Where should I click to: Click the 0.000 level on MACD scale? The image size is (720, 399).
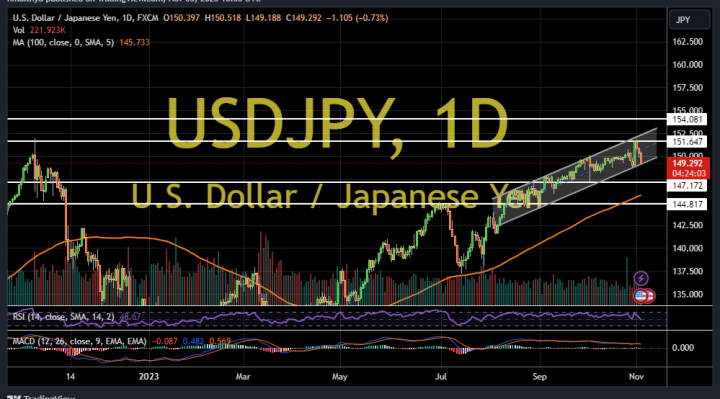point(683,348)
